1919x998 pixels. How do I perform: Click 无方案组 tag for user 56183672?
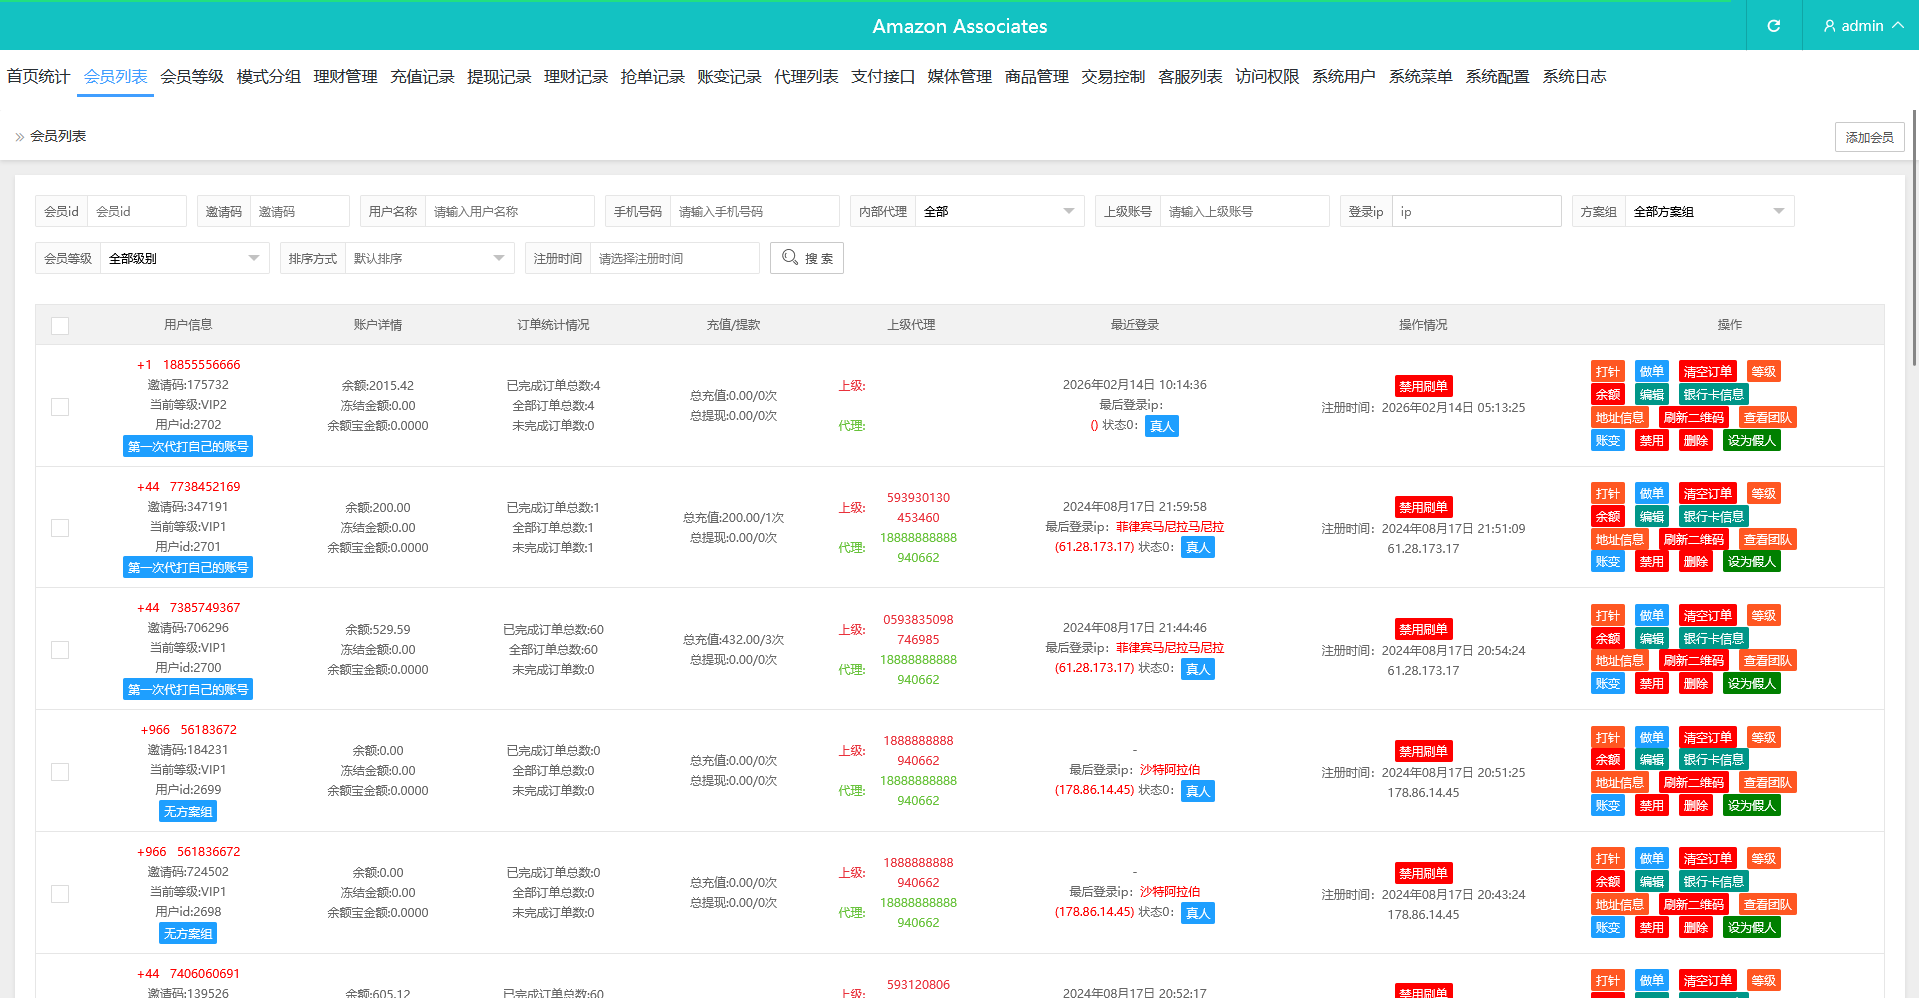[x=188, y=811]
